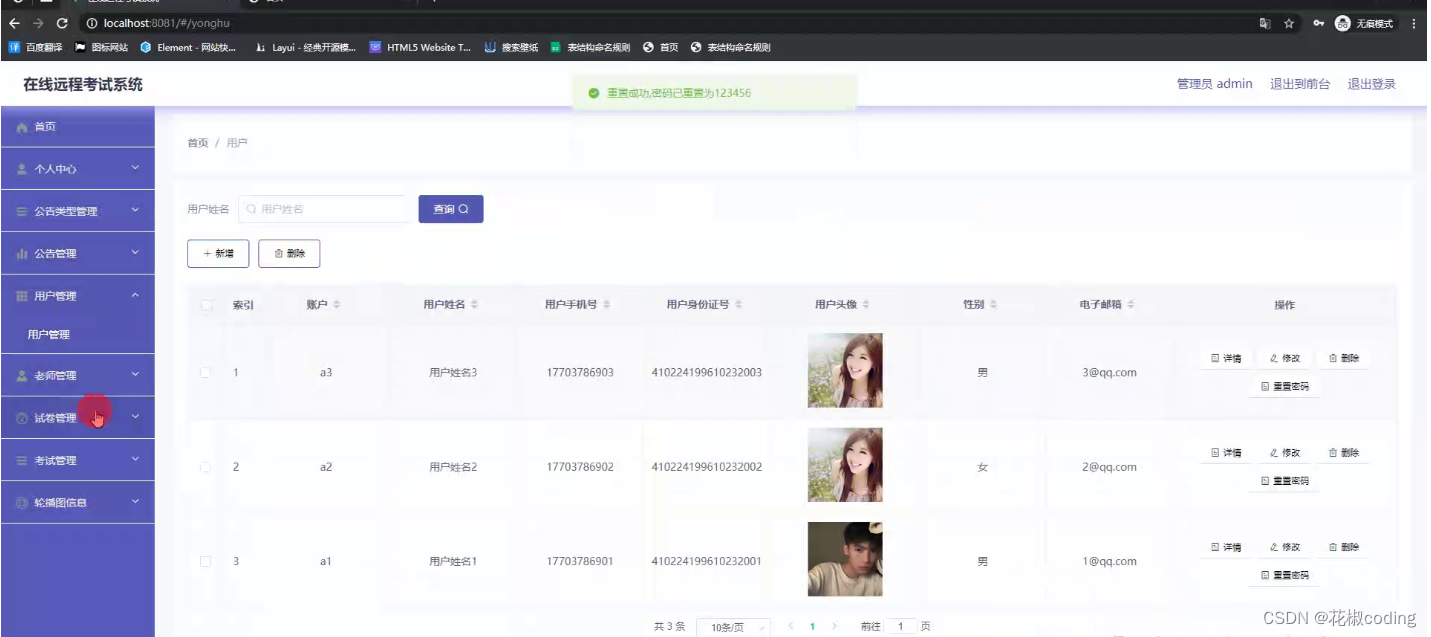Sort by the 用户身份证号 column arrows
The image size is (1431, 637).
pos(738,304)
